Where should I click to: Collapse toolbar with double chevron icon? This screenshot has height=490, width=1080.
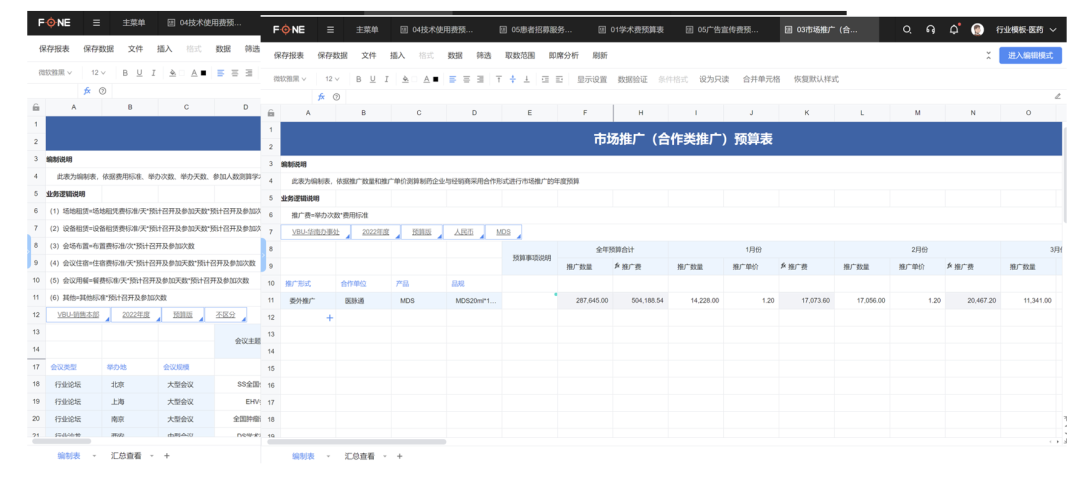[988, 55]
